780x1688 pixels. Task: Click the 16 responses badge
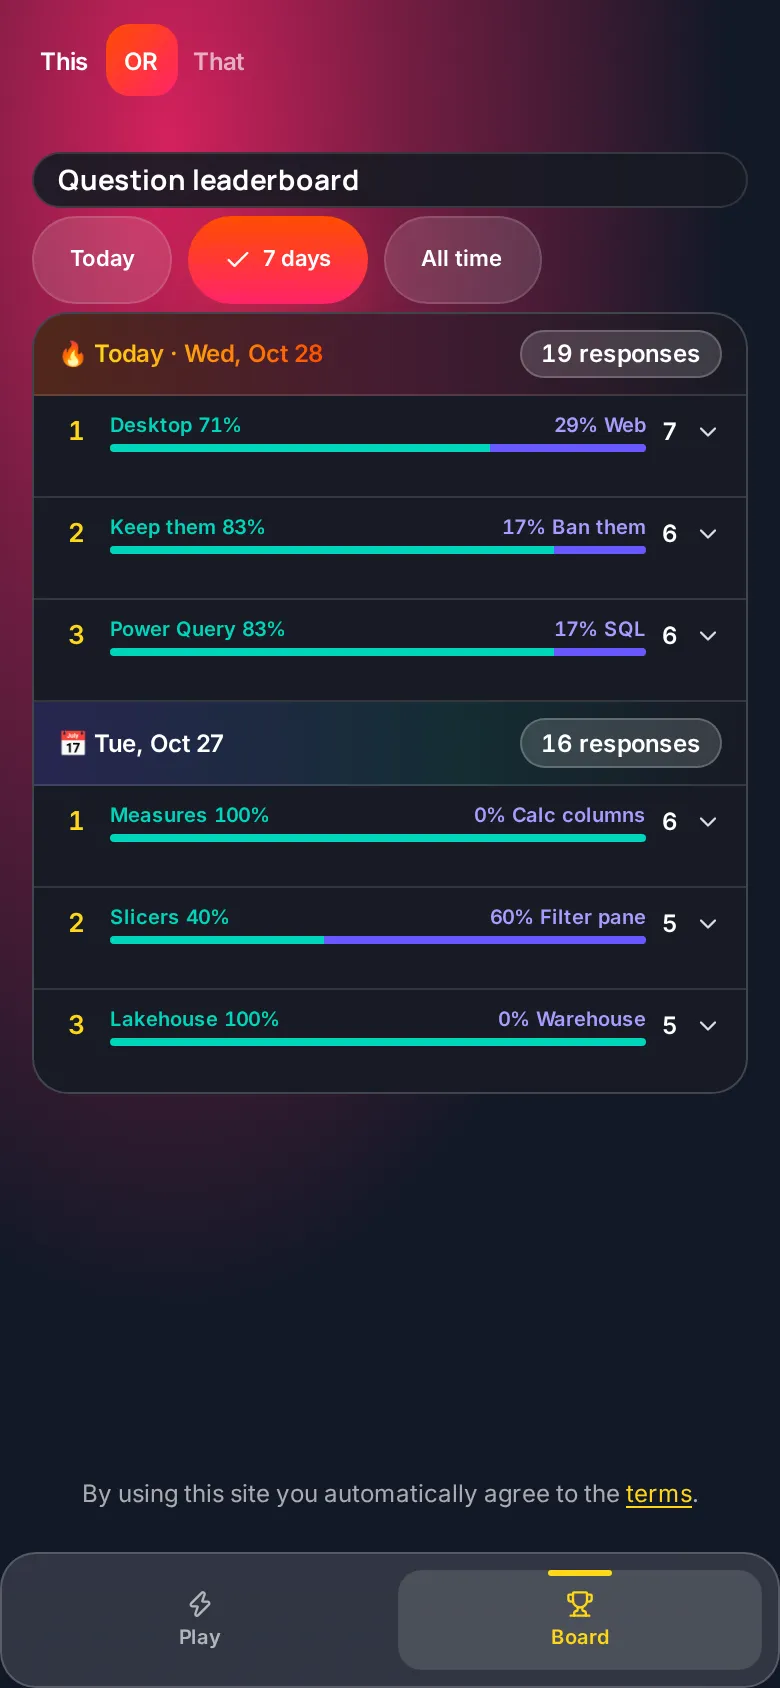tap(621, 744)
